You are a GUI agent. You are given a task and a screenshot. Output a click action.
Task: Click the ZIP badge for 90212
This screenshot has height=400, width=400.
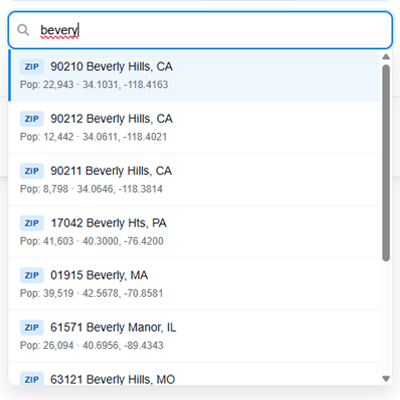tap(32, 119)
